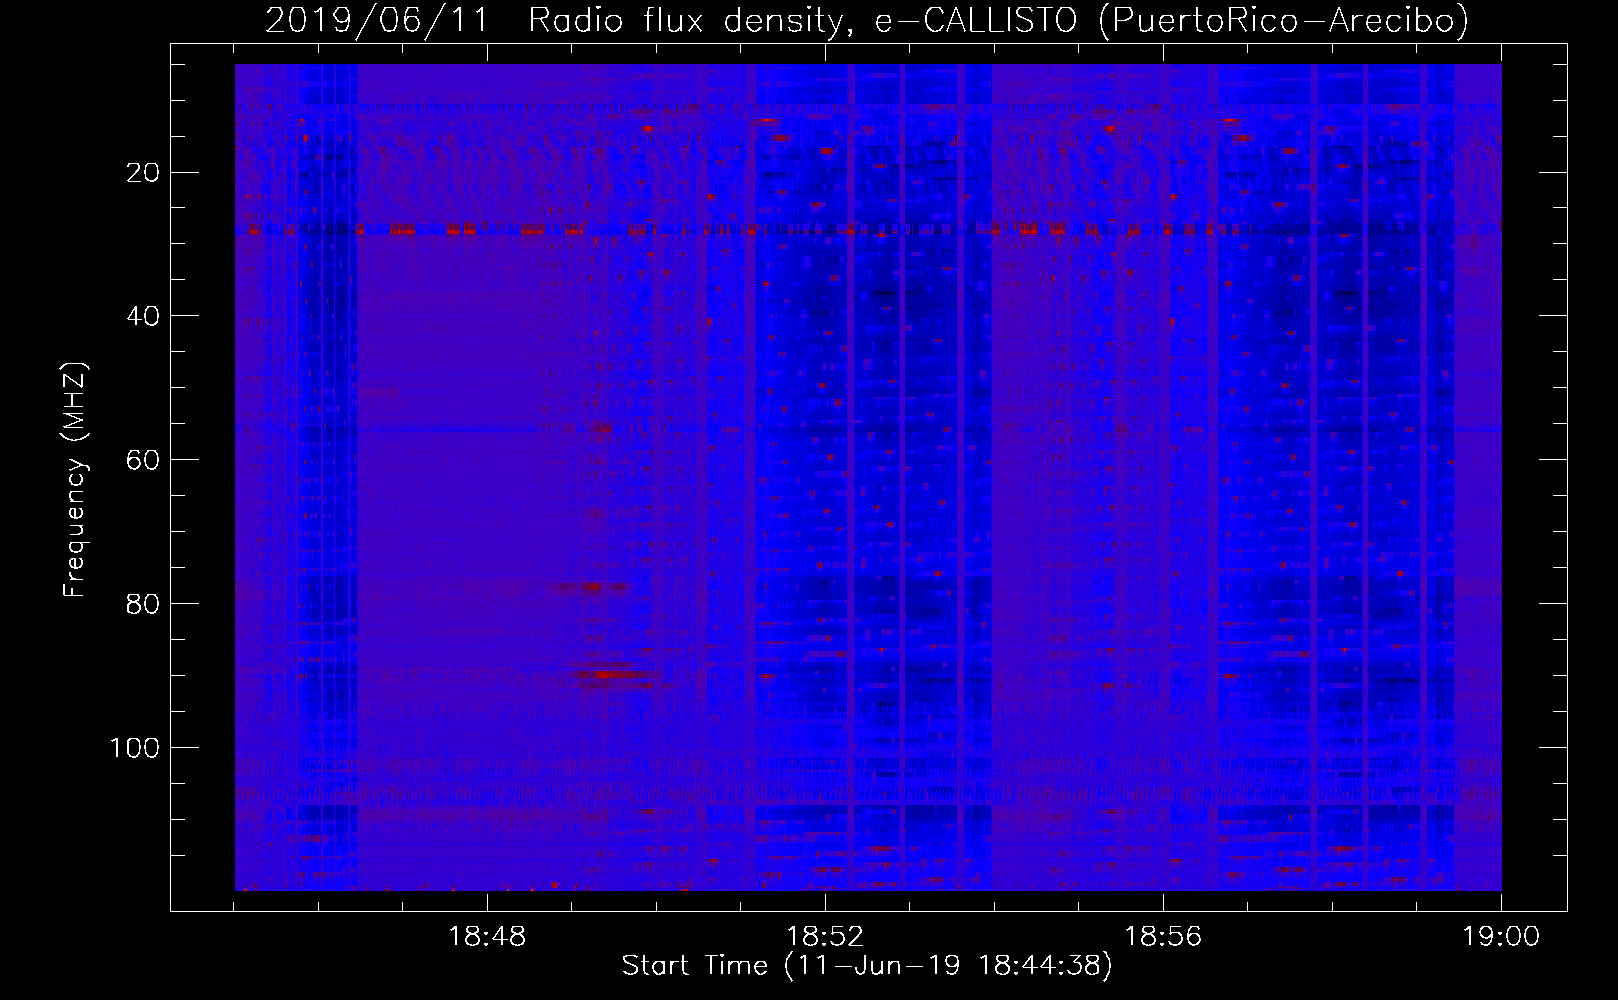Screen dimensions: 1618x1000
Task: Click the bright red burst near 90 MHz
Action: pos(610,675)
